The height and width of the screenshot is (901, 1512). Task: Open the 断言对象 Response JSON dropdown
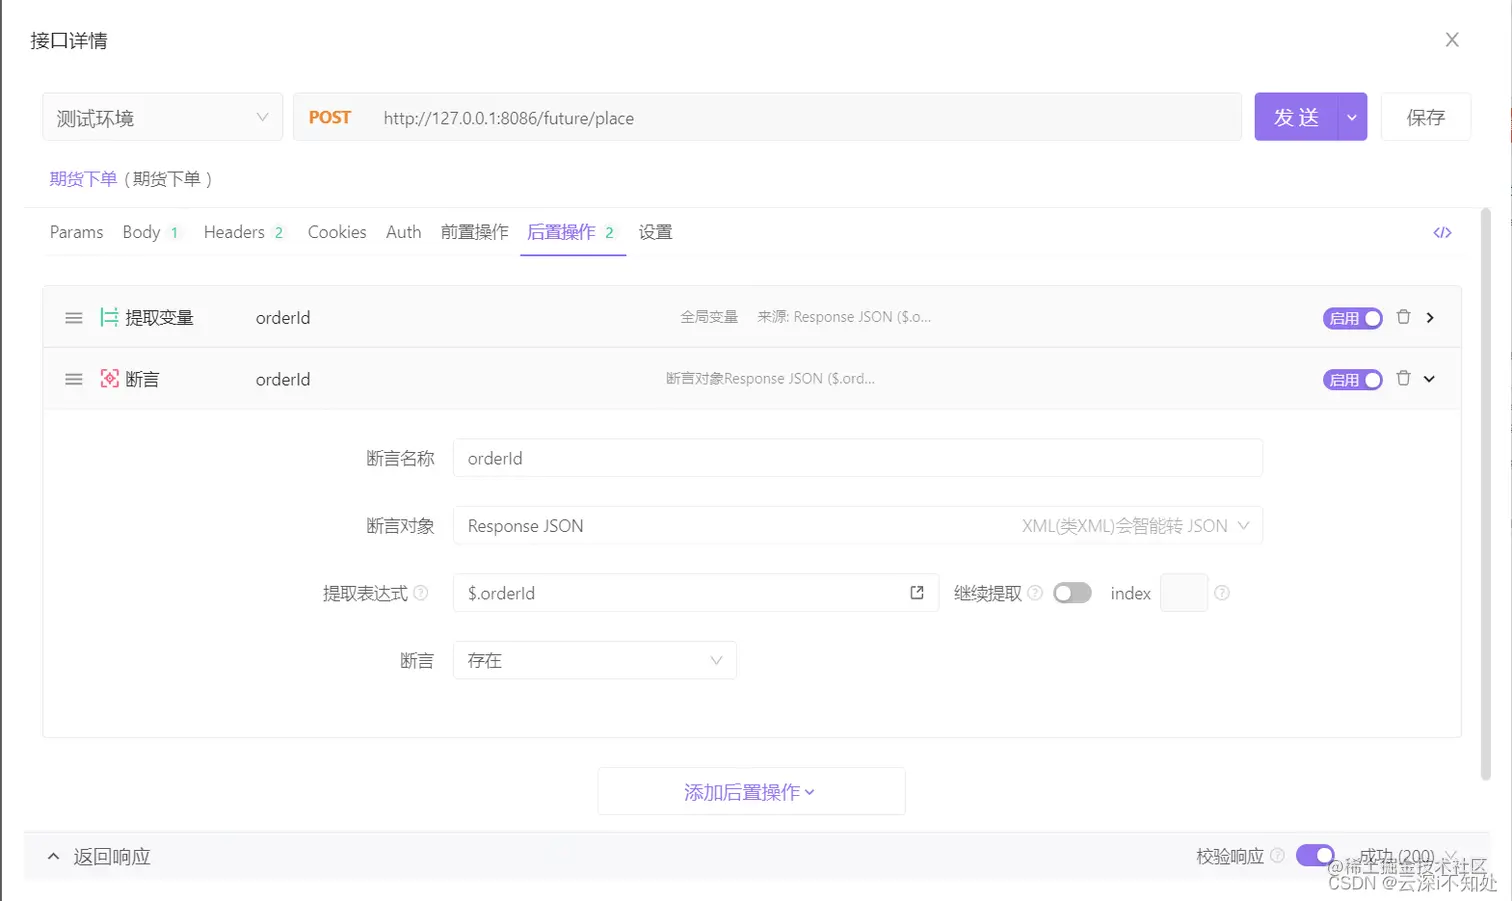click(858, 526)
